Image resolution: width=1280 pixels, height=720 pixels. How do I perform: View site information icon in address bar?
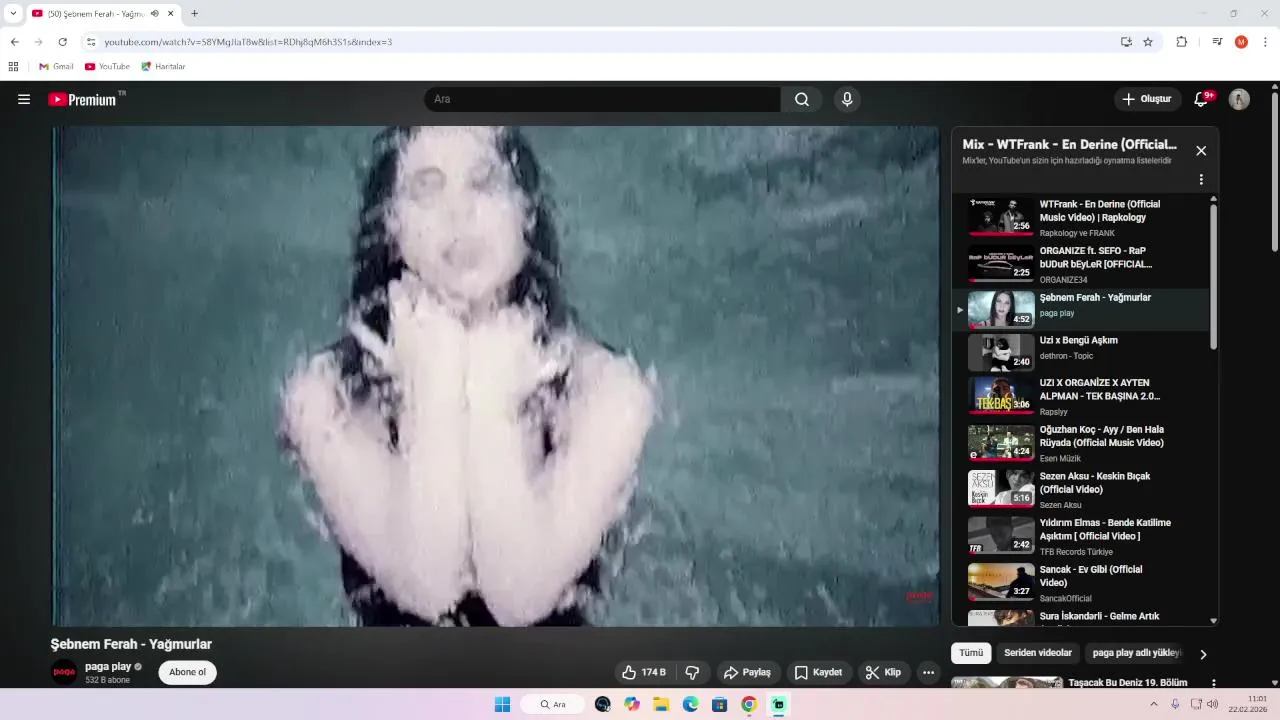[90, 42]
